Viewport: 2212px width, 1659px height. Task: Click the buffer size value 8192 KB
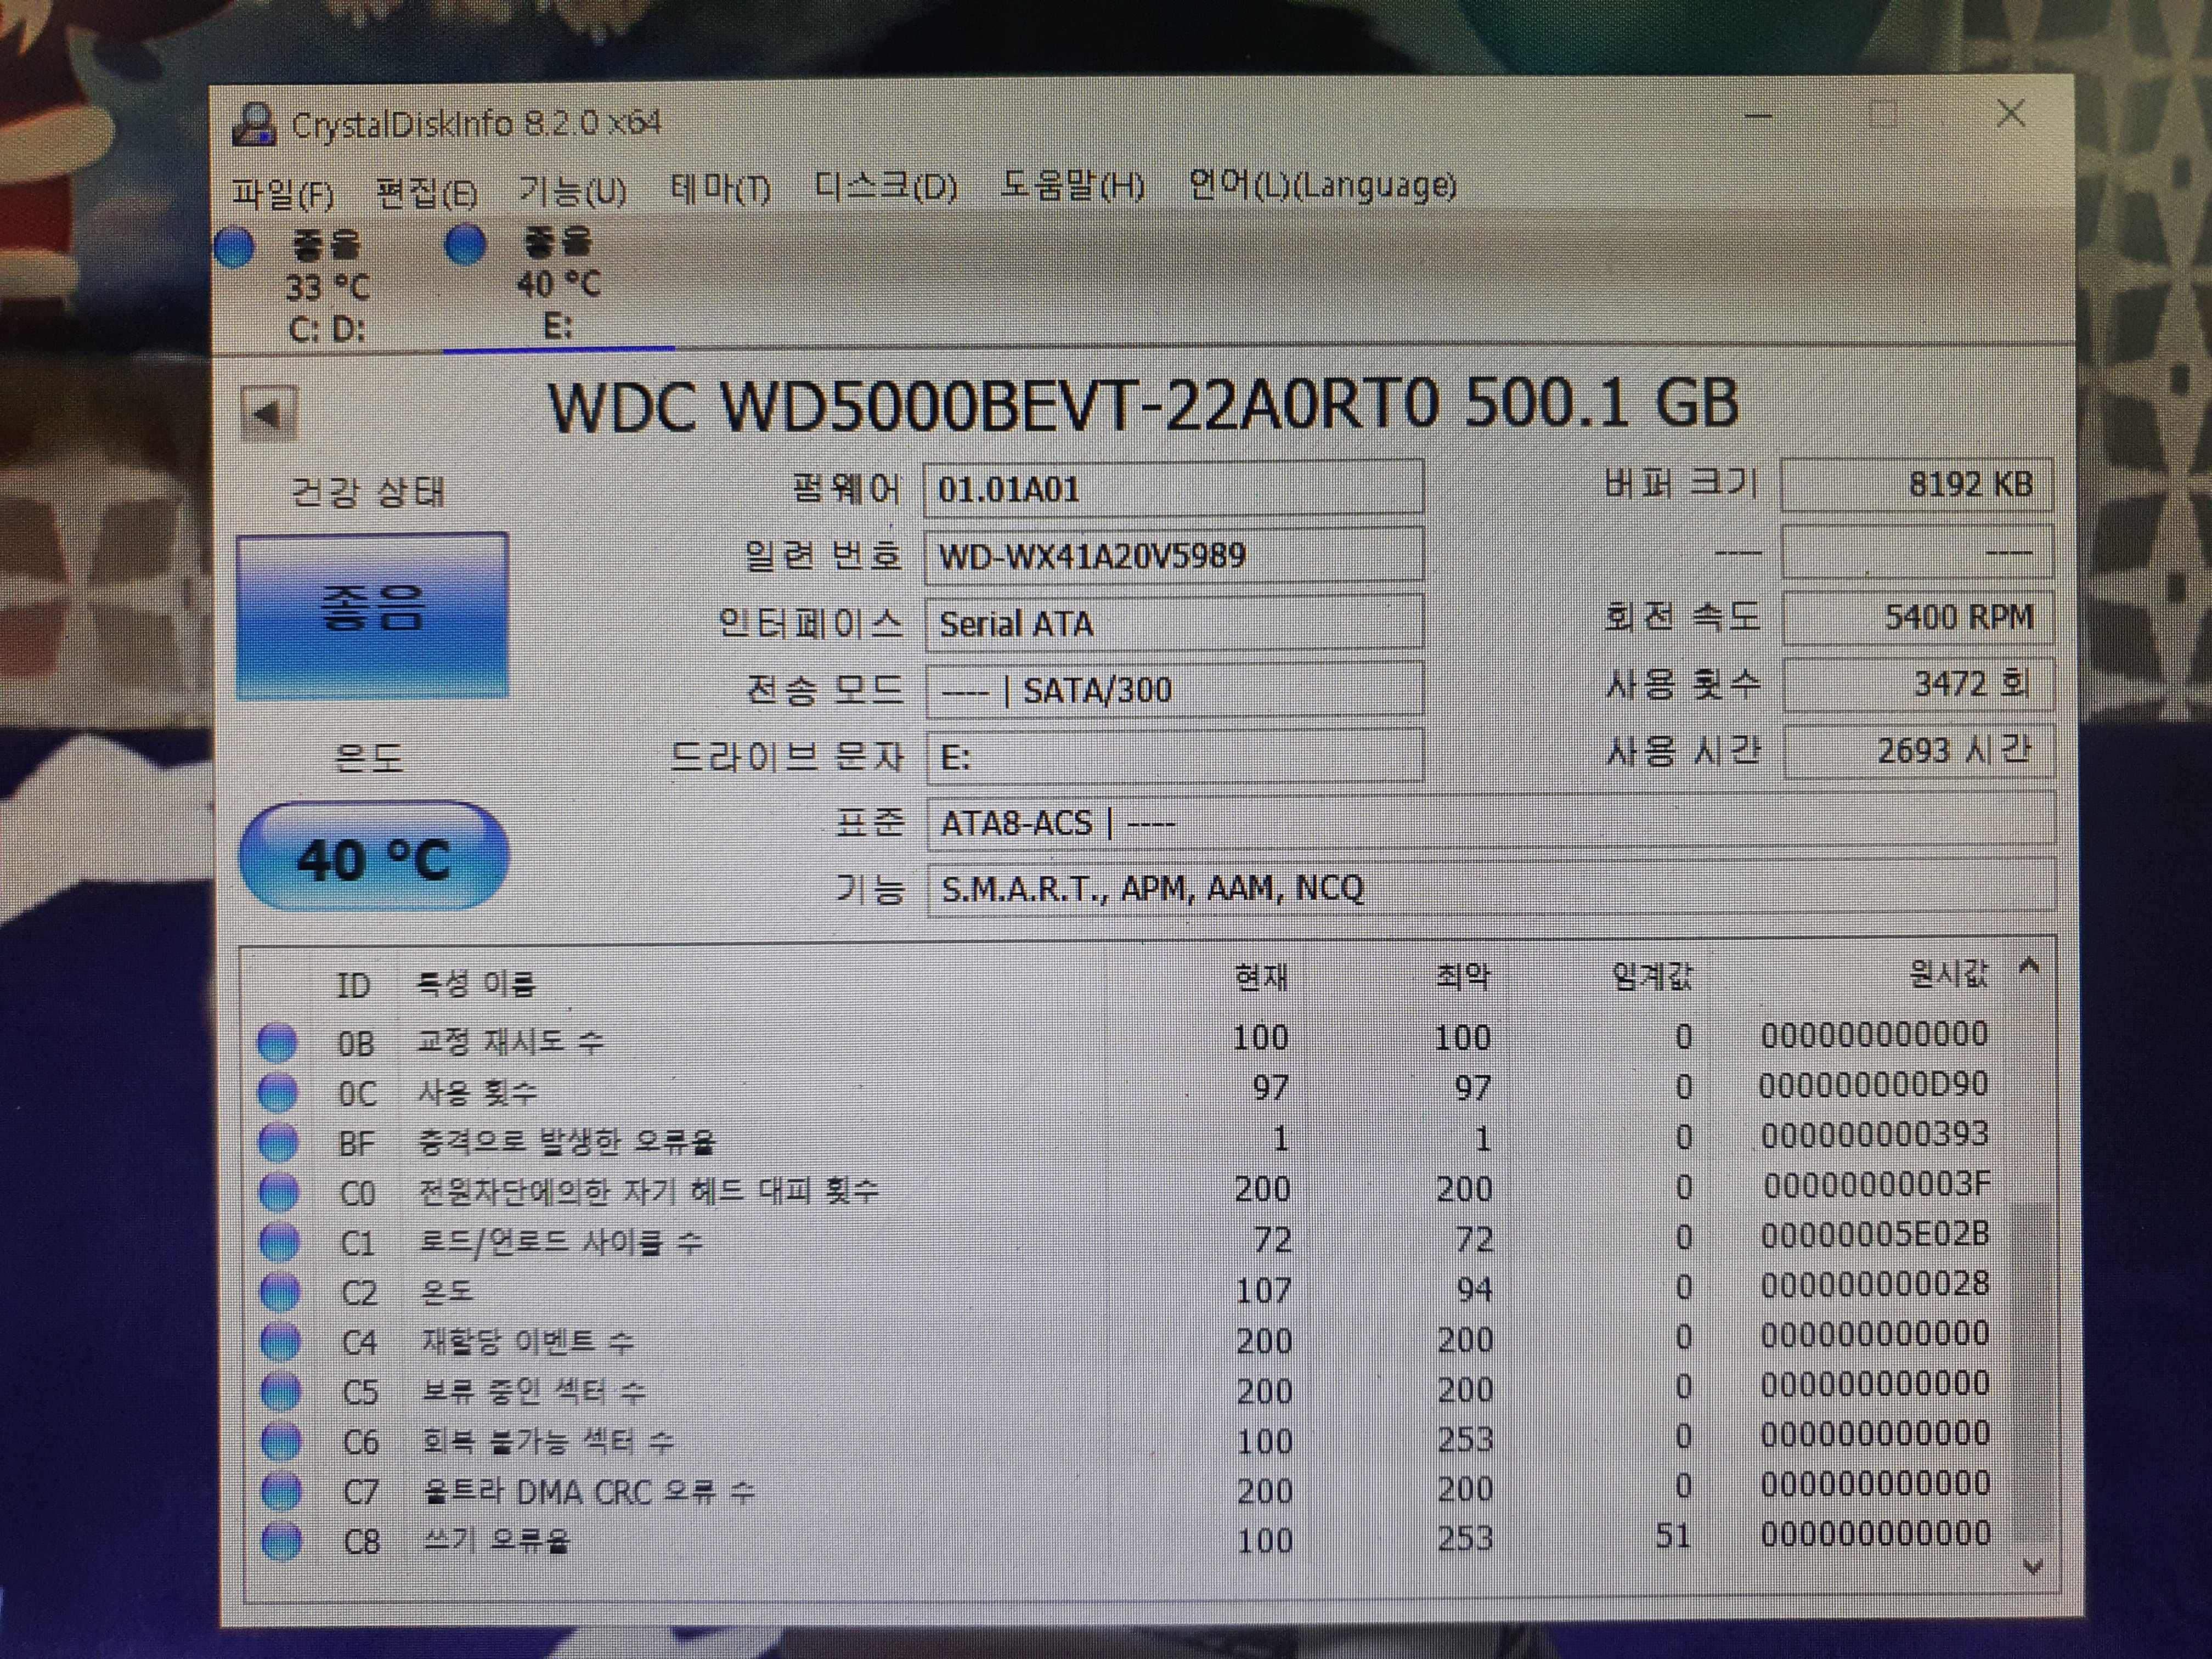(1917, 485)
